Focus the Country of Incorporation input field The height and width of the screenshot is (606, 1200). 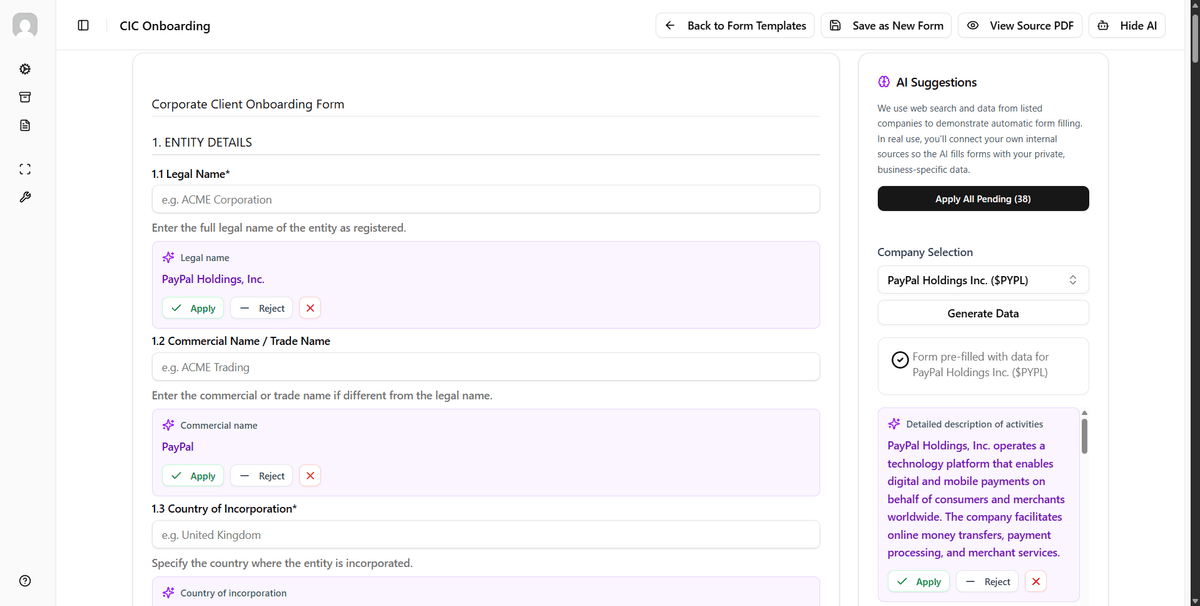(486, 535)
